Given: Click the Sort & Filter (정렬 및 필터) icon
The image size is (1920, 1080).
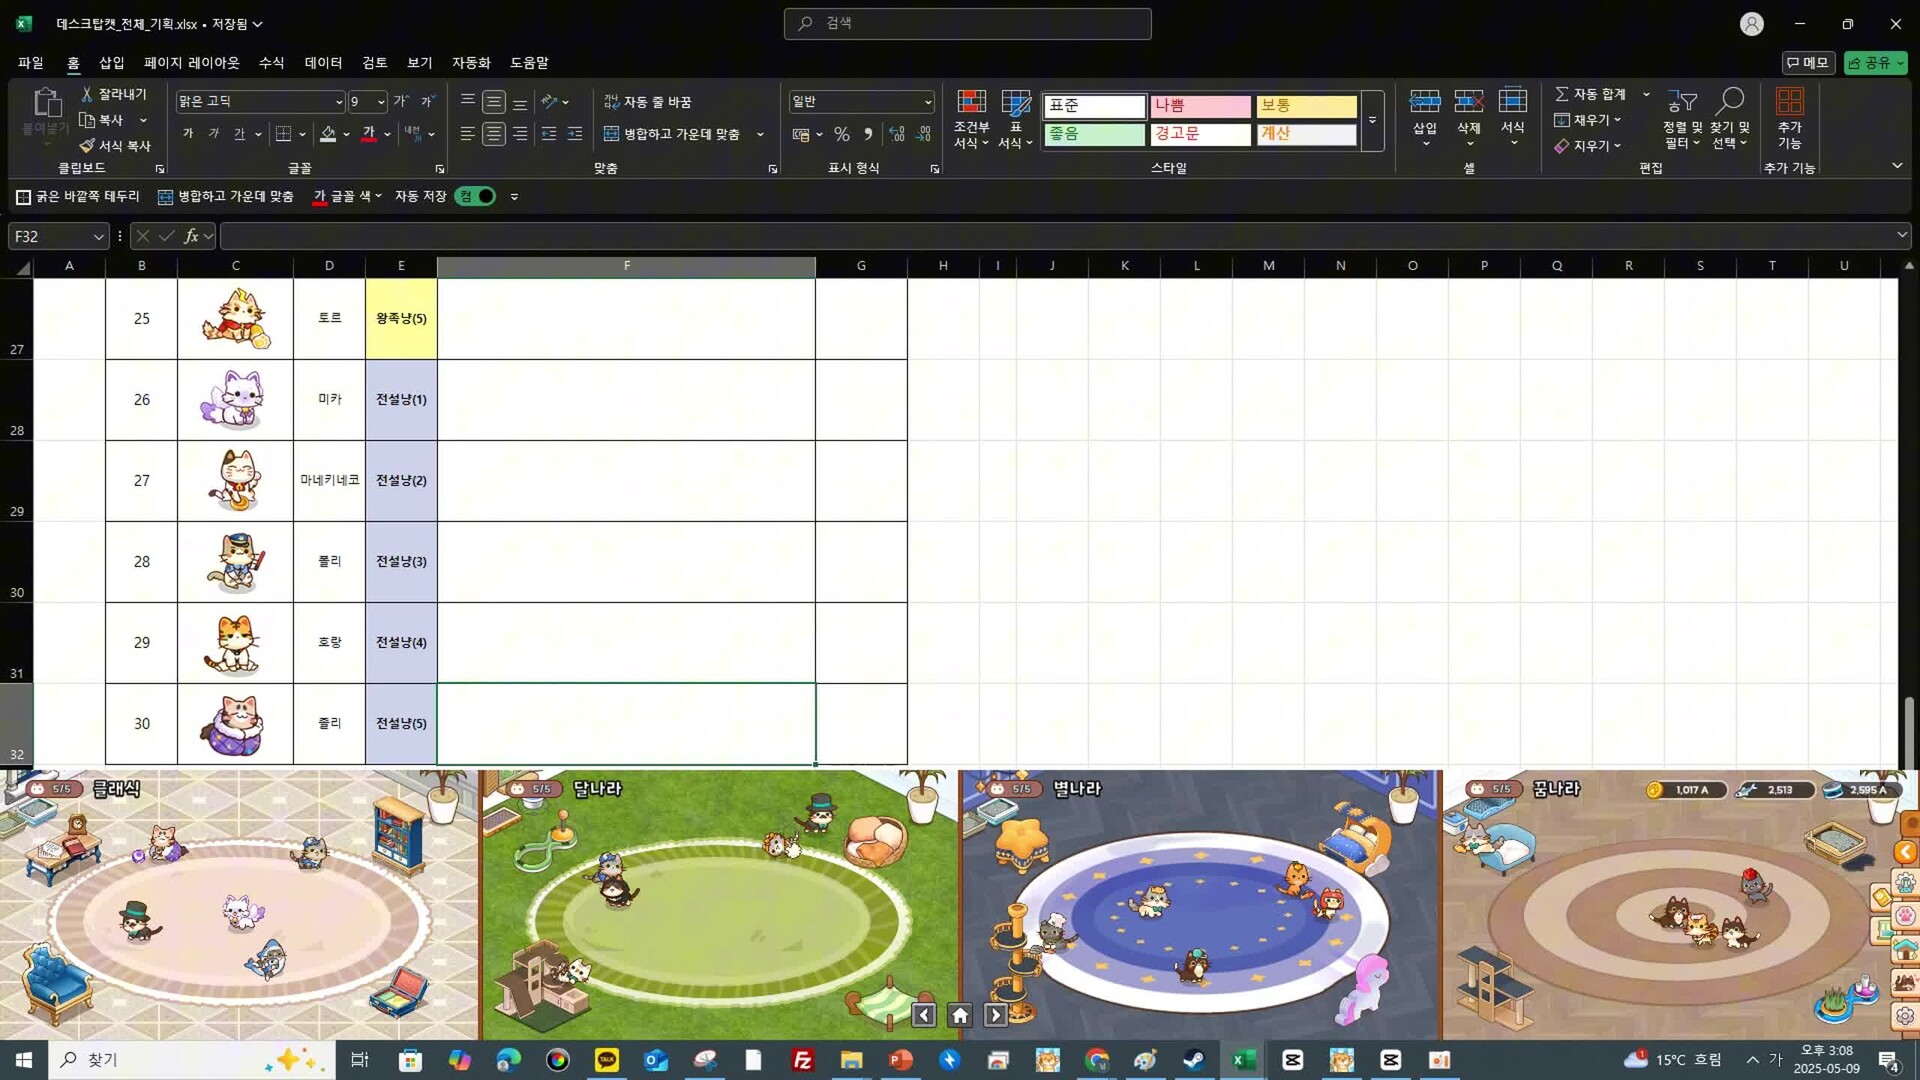Looking at the screenshot, I should (x=1682, y=102).
